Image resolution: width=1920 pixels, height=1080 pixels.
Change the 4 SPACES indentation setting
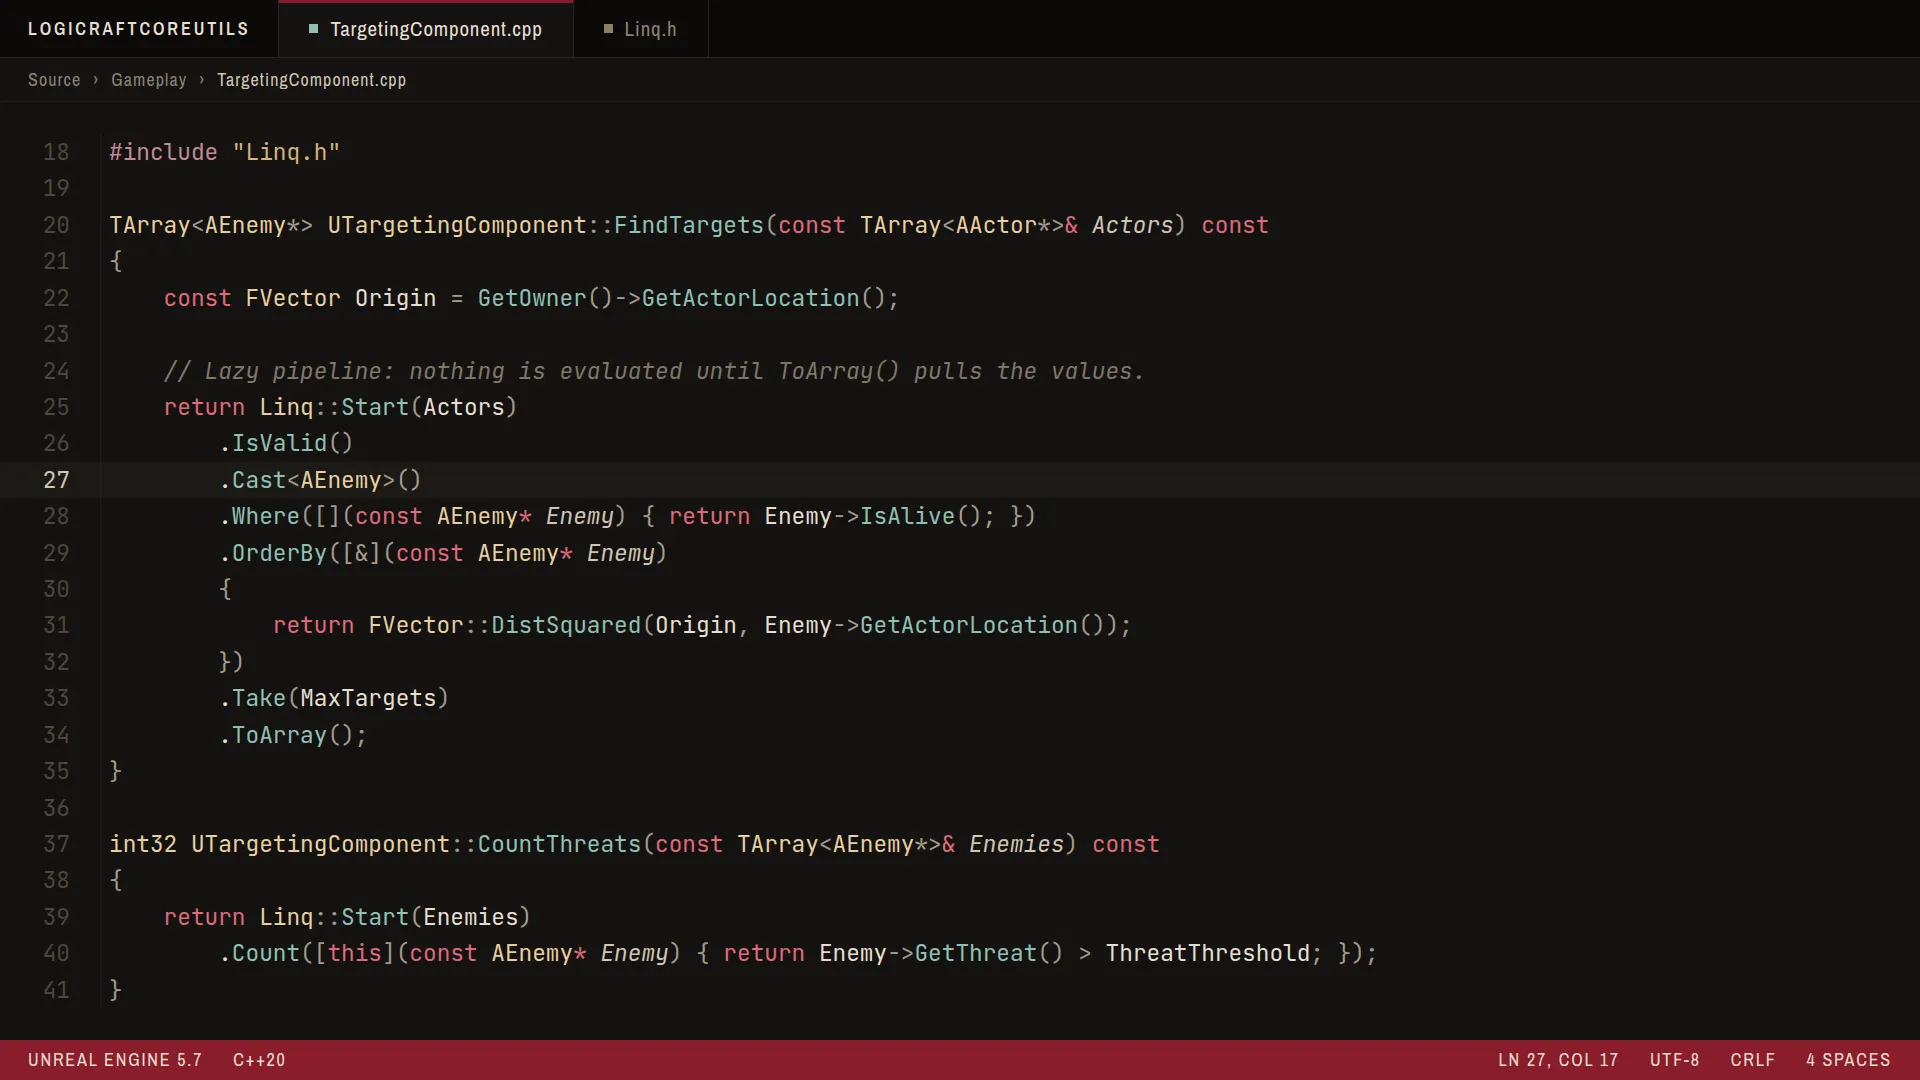pyautogui.click(x=1848, y=1060)
